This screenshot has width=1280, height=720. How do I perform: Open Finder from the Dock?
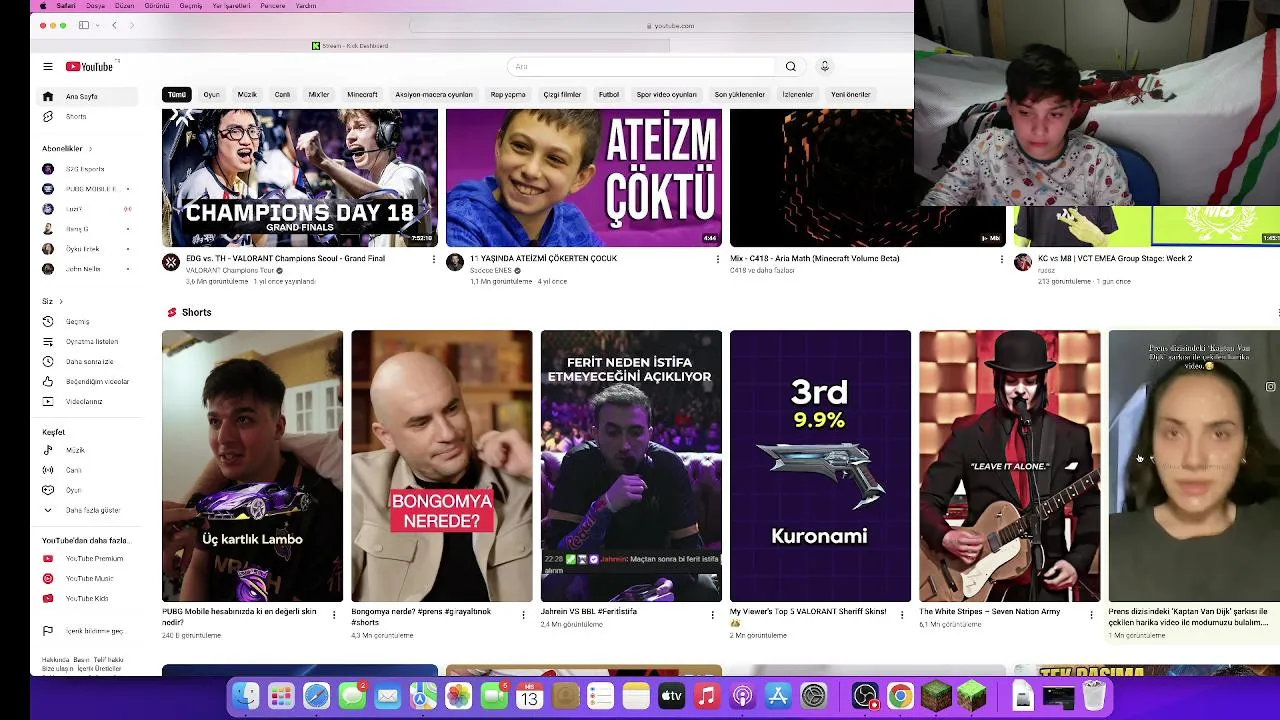point(245,696)
